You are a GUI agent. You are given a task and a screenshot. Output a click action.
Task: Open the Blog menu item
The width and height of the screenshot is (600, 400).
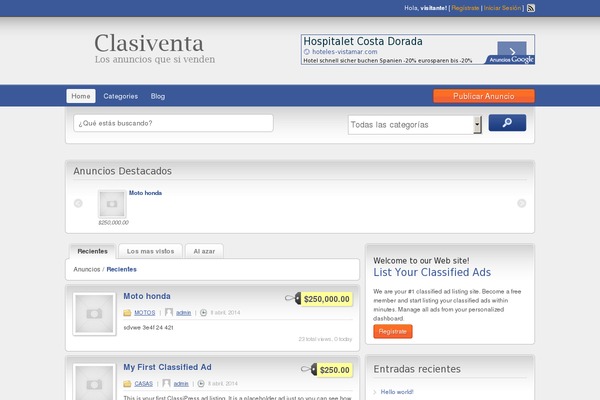click(x=158, y=96)
